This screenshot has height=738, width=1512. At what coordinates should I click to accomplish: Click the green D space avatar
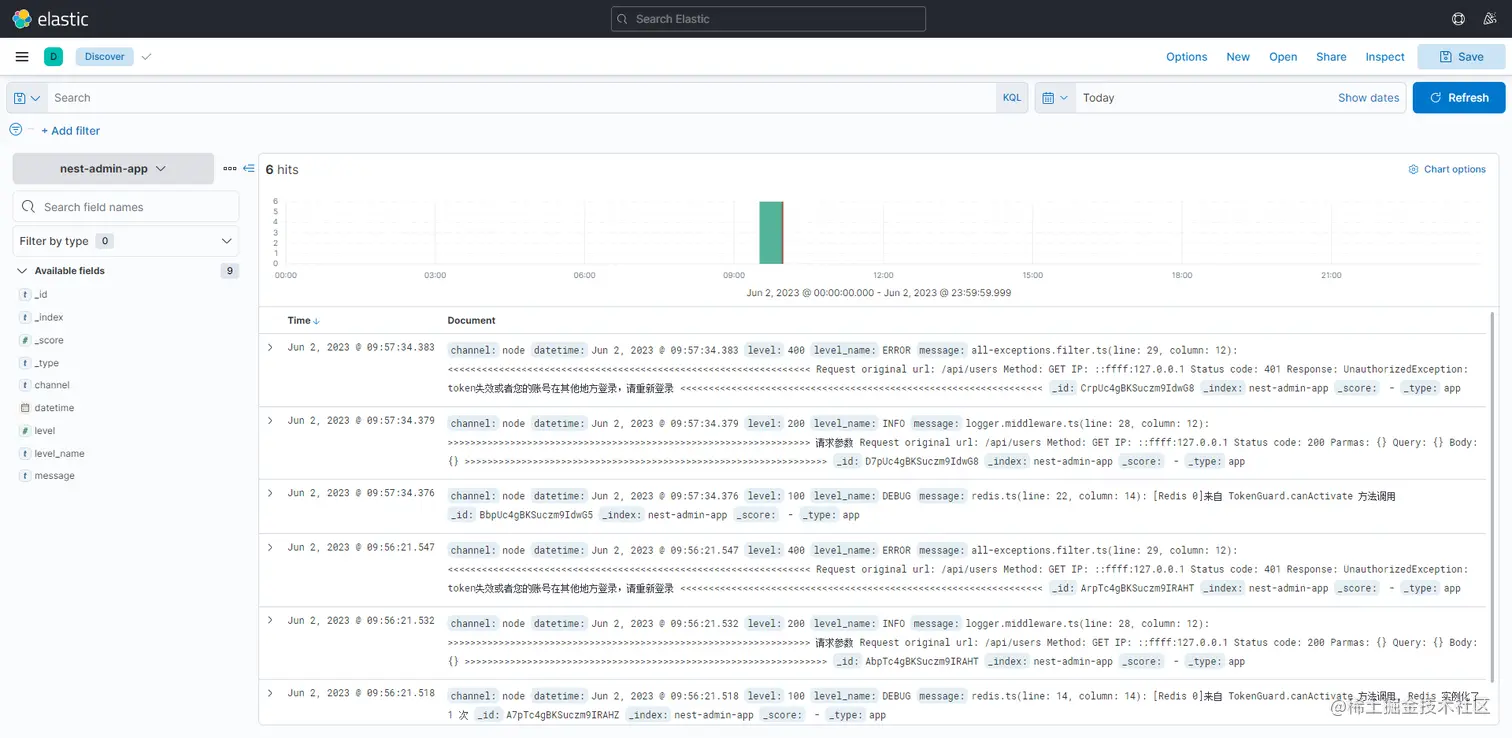coord(53,57)
